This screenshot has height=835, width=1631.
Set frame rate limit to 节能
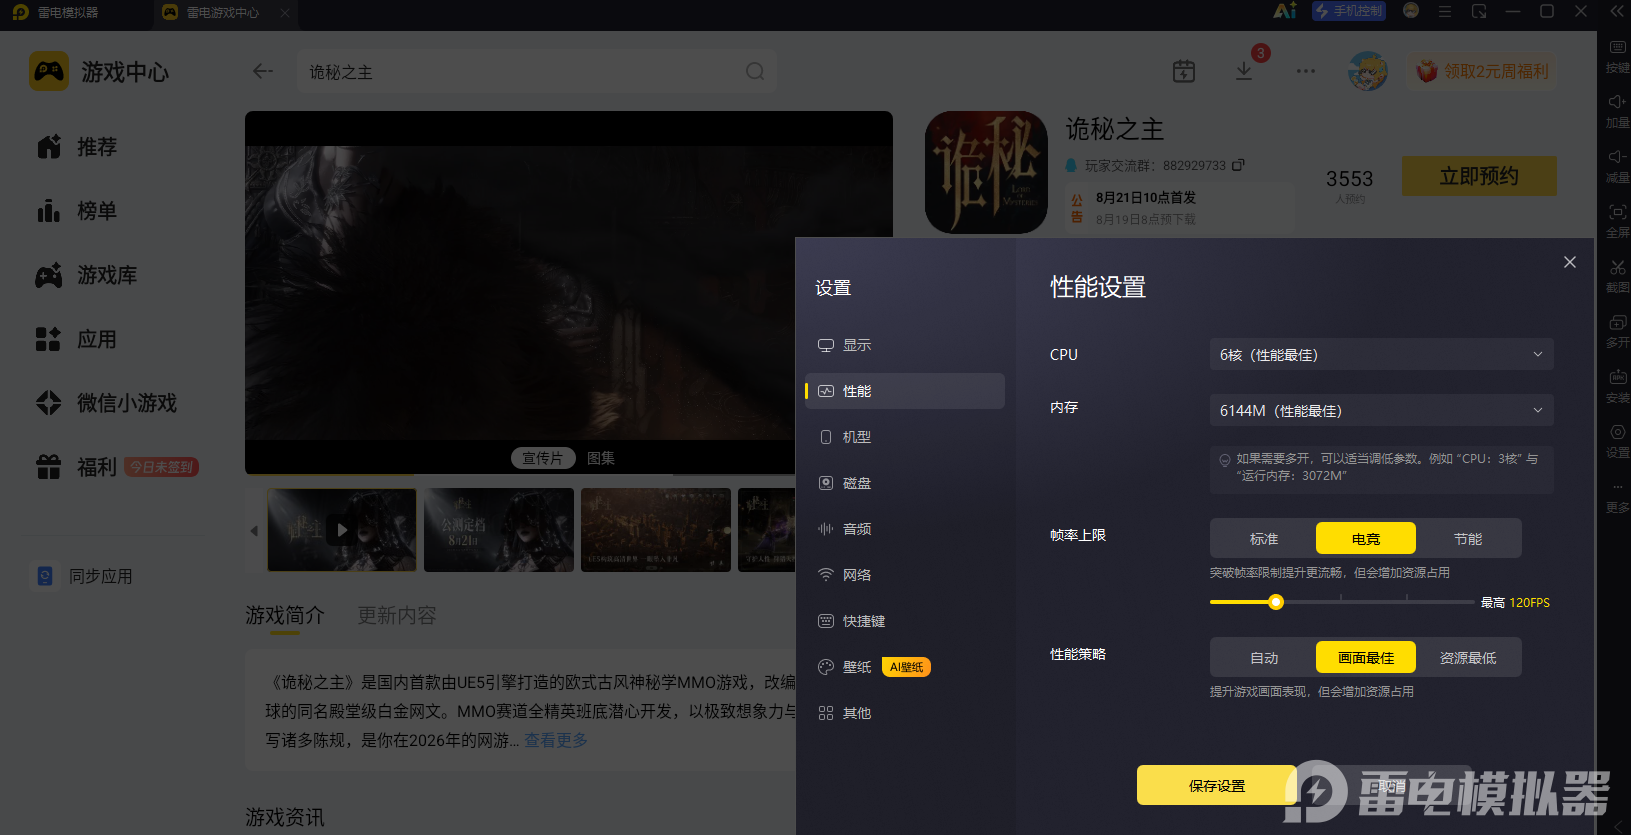(1468, 539)
